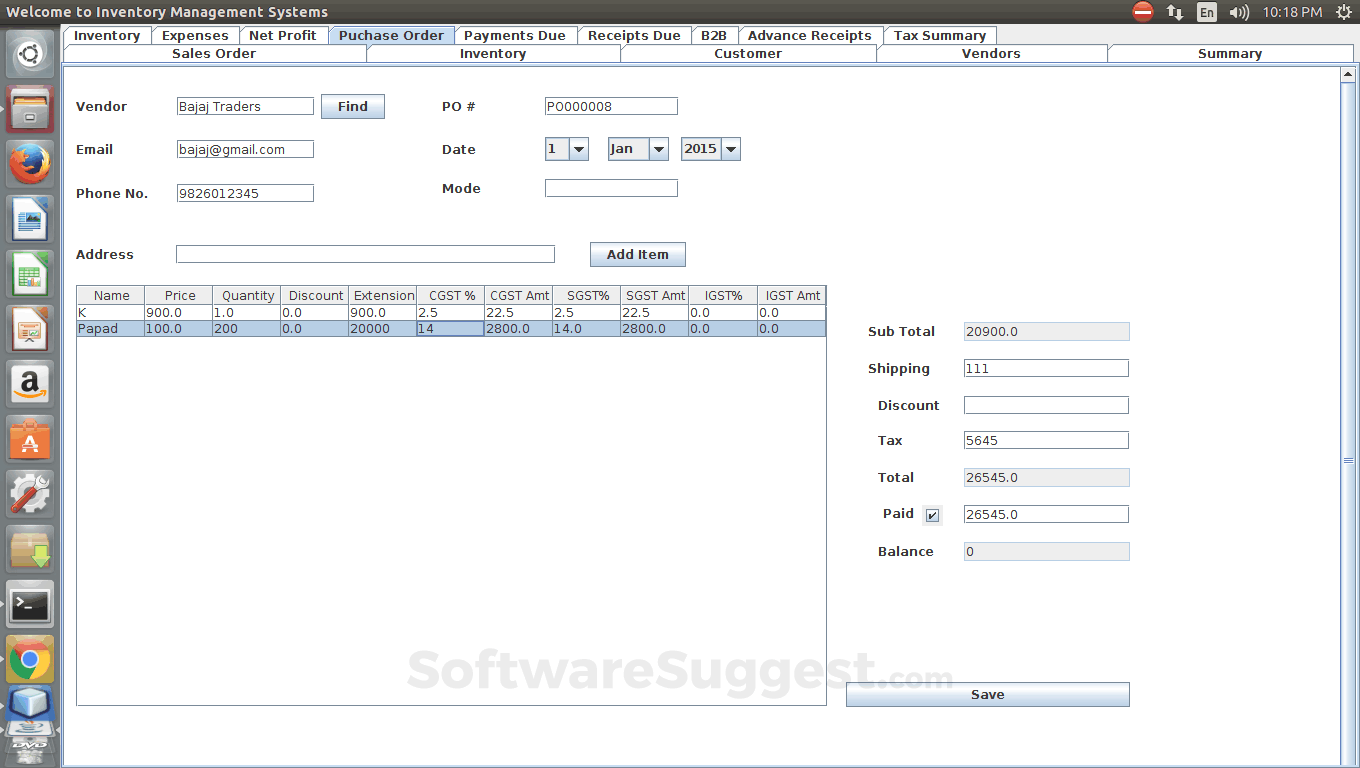Click the Save button
This screenshot has height=768, width=1360.
(x=987, y=695)
